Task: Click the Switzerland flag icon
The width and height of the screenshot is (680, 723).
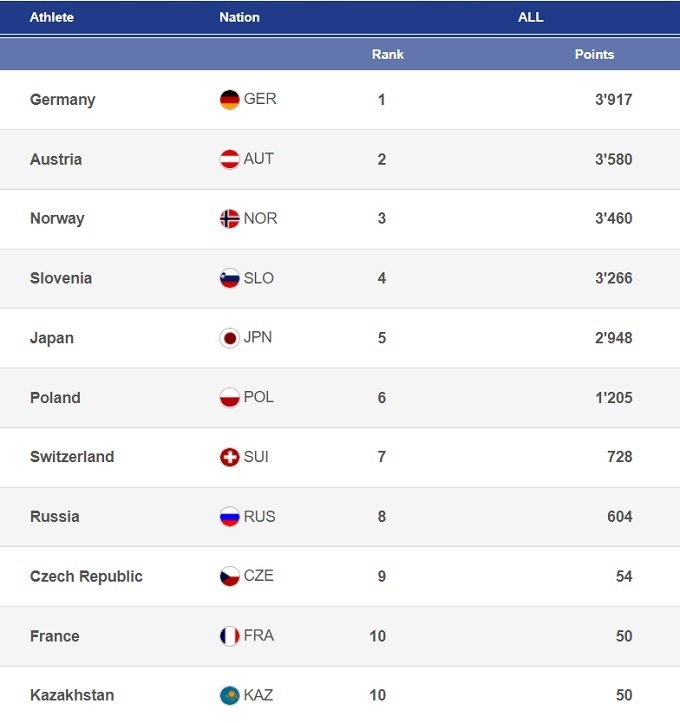Action: (x=230, y=457)
